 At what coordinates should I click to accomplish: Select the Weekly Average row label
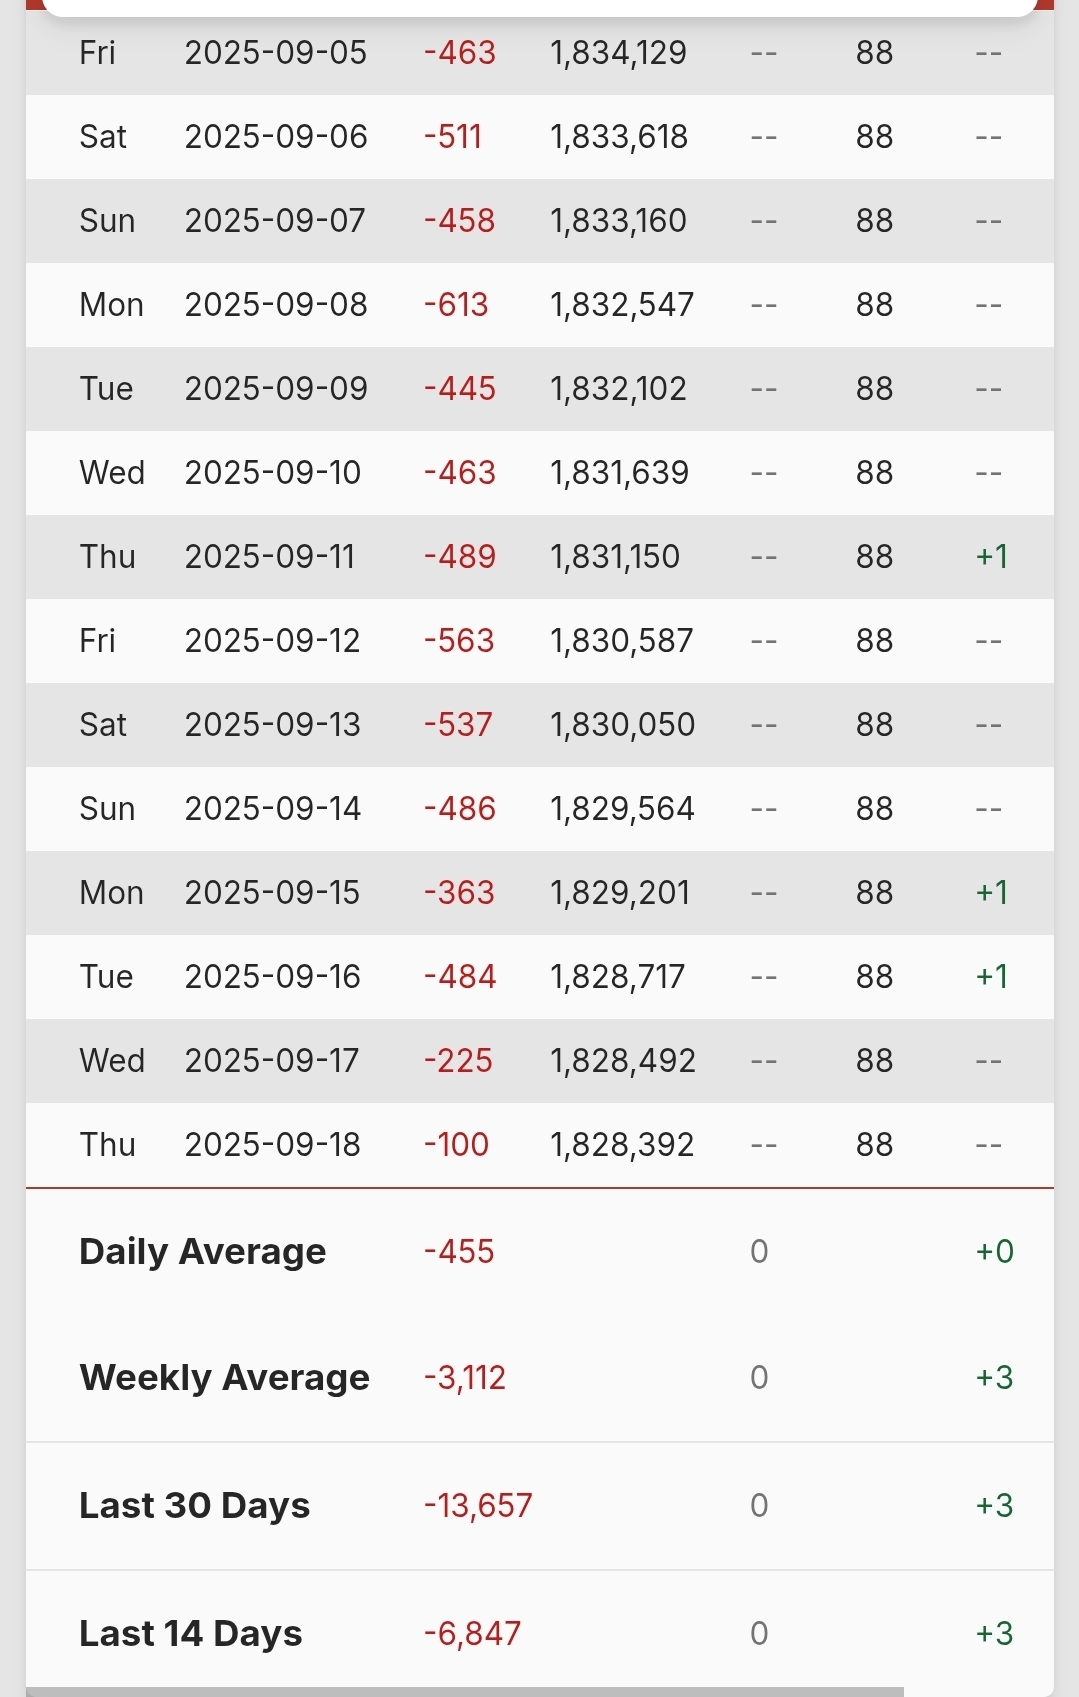click(x=224, y=1378)
